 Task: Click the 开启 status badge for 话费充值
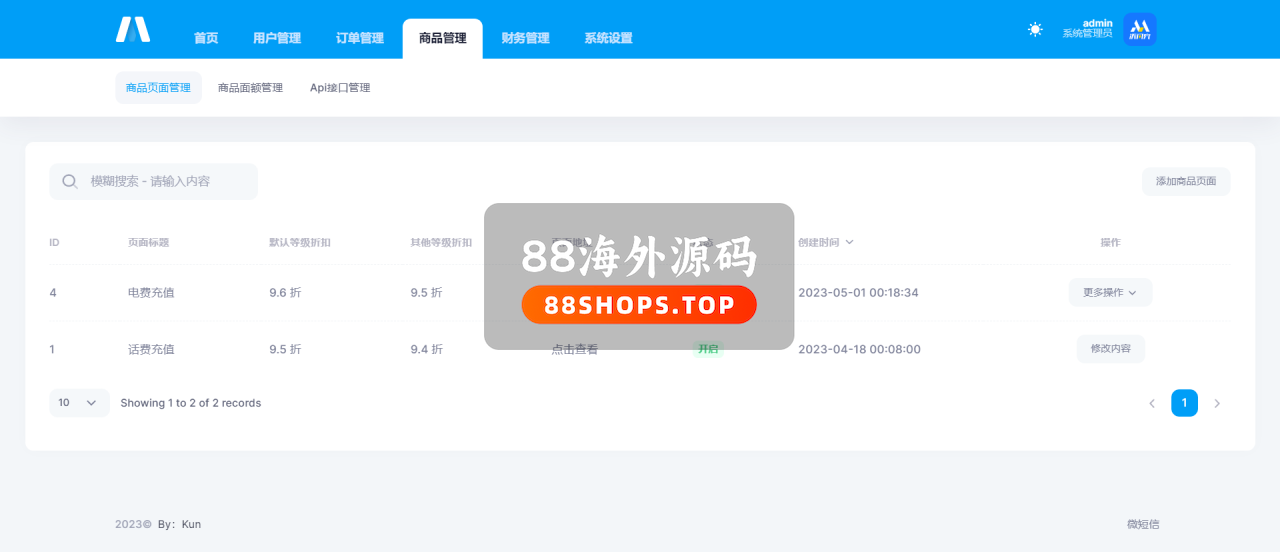[708, 349]
